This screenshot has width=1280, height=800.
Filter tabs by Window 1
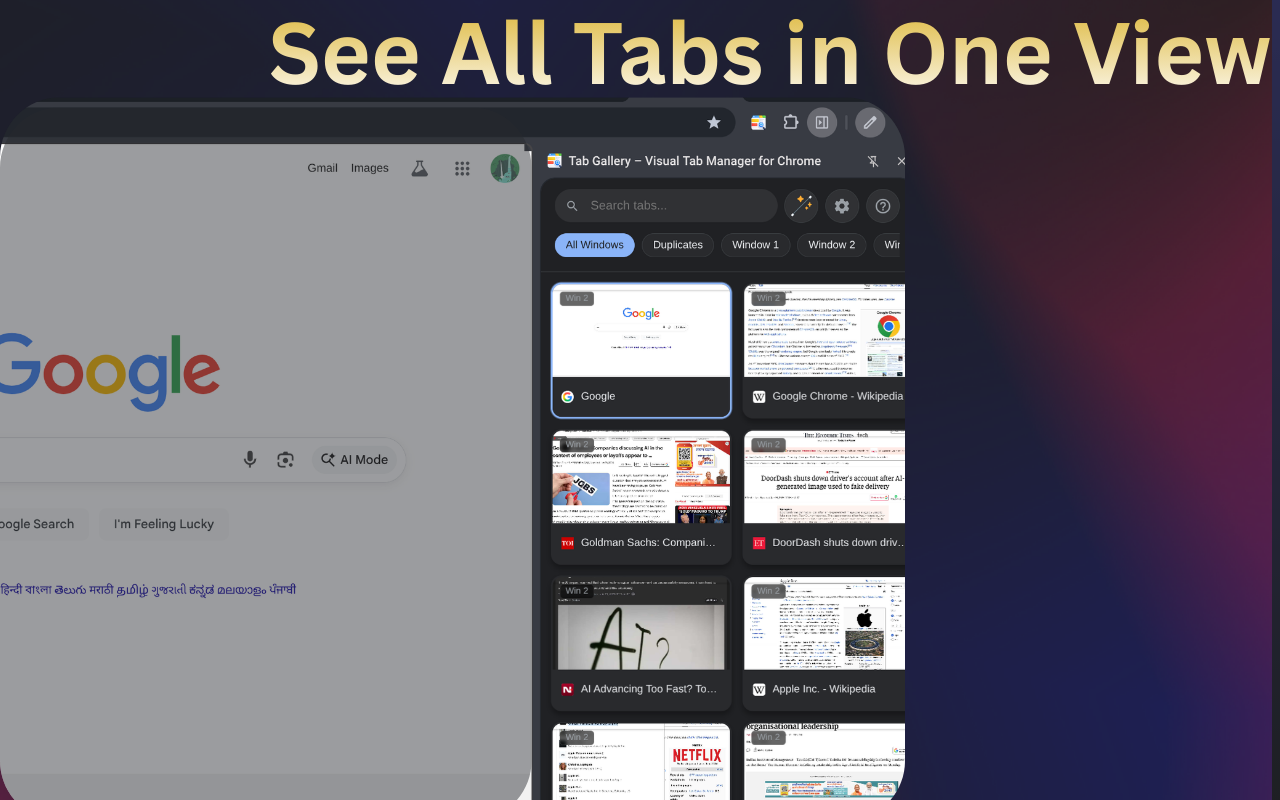click(x=755, y=245)
